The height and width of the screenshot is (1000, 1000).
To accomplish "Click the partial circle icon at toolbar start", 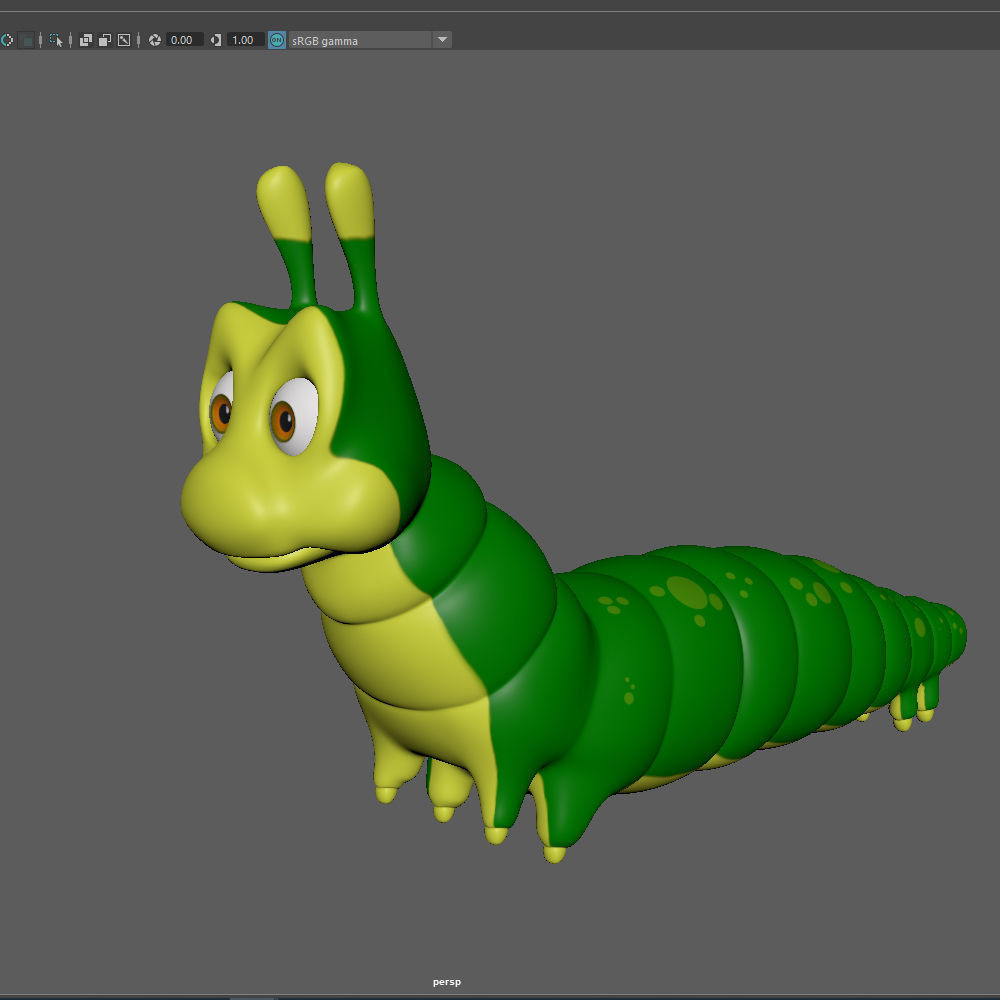I will tap(7, 40).
